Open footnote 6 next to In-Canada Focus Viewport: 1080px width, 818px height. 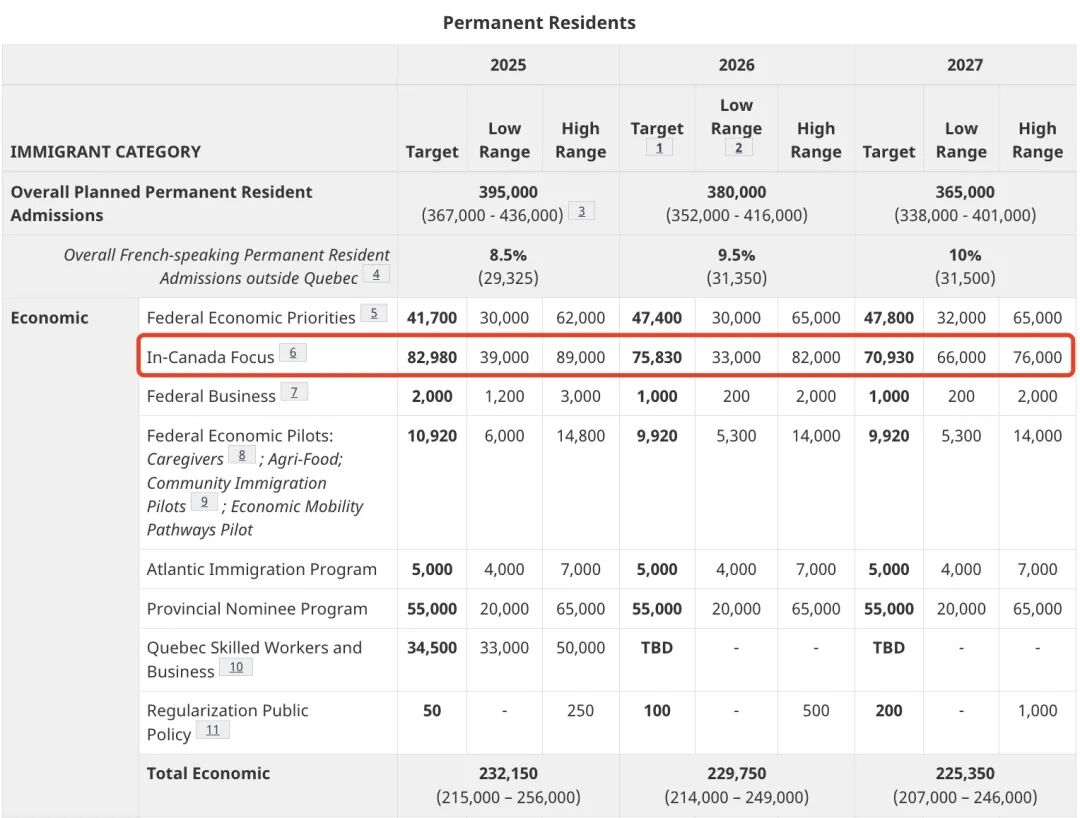pyautogui.click(x=293, y=353)
